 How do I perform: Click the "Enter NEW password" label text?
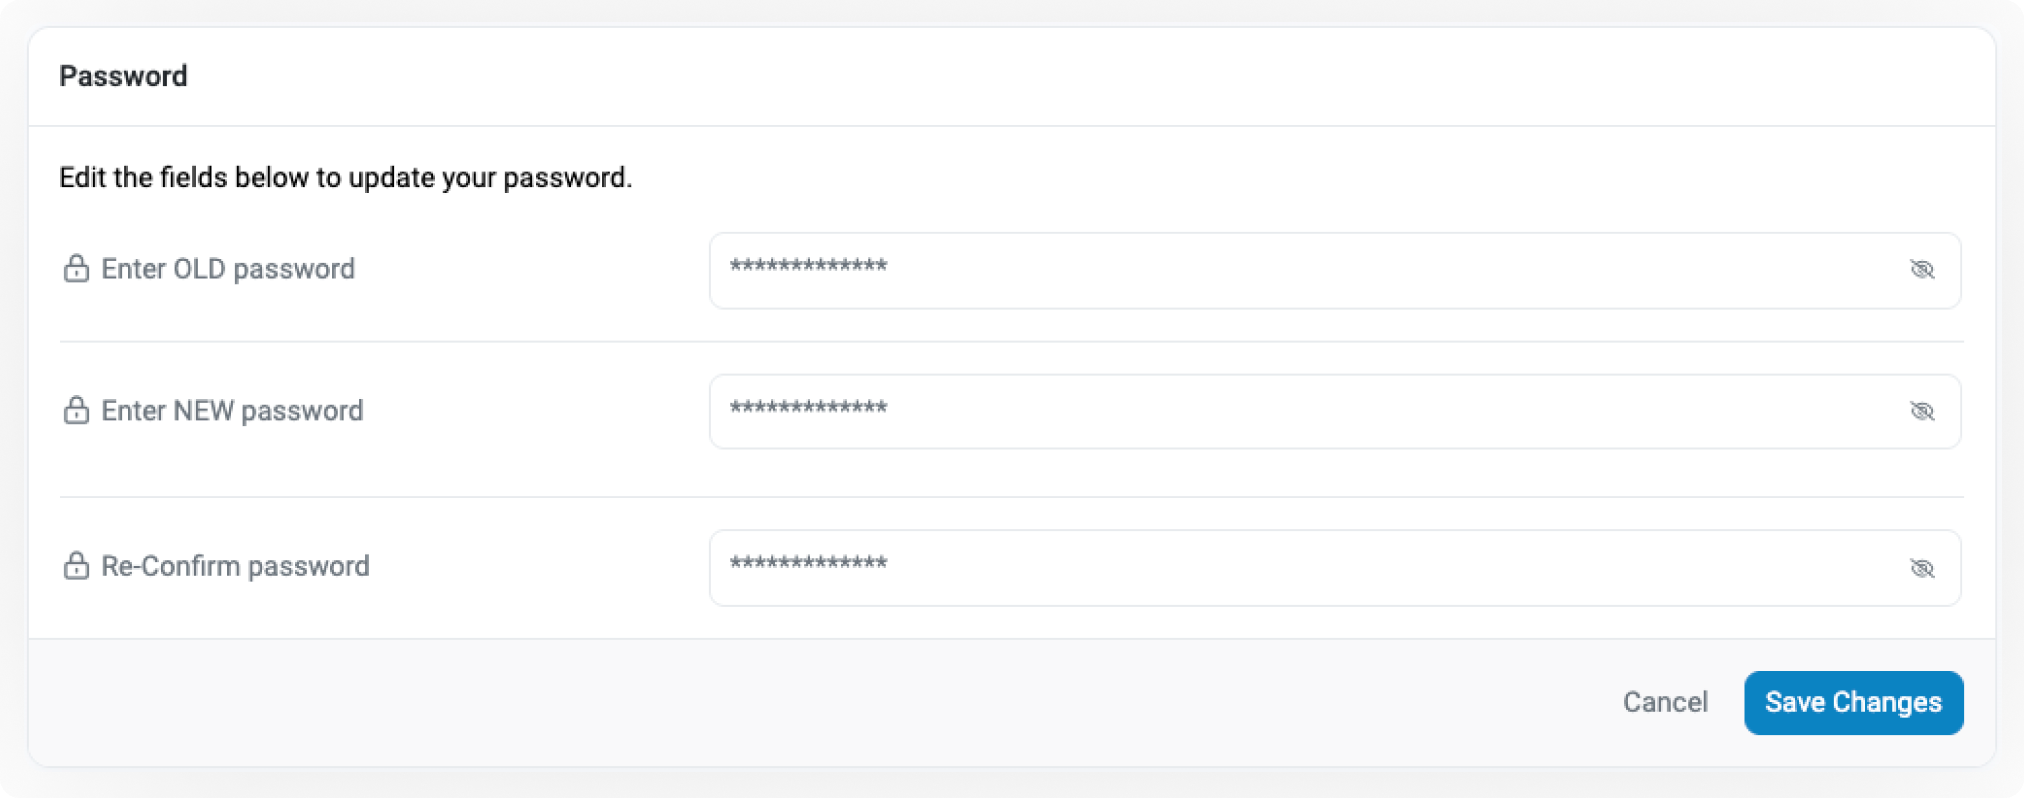tap(232, 411)
